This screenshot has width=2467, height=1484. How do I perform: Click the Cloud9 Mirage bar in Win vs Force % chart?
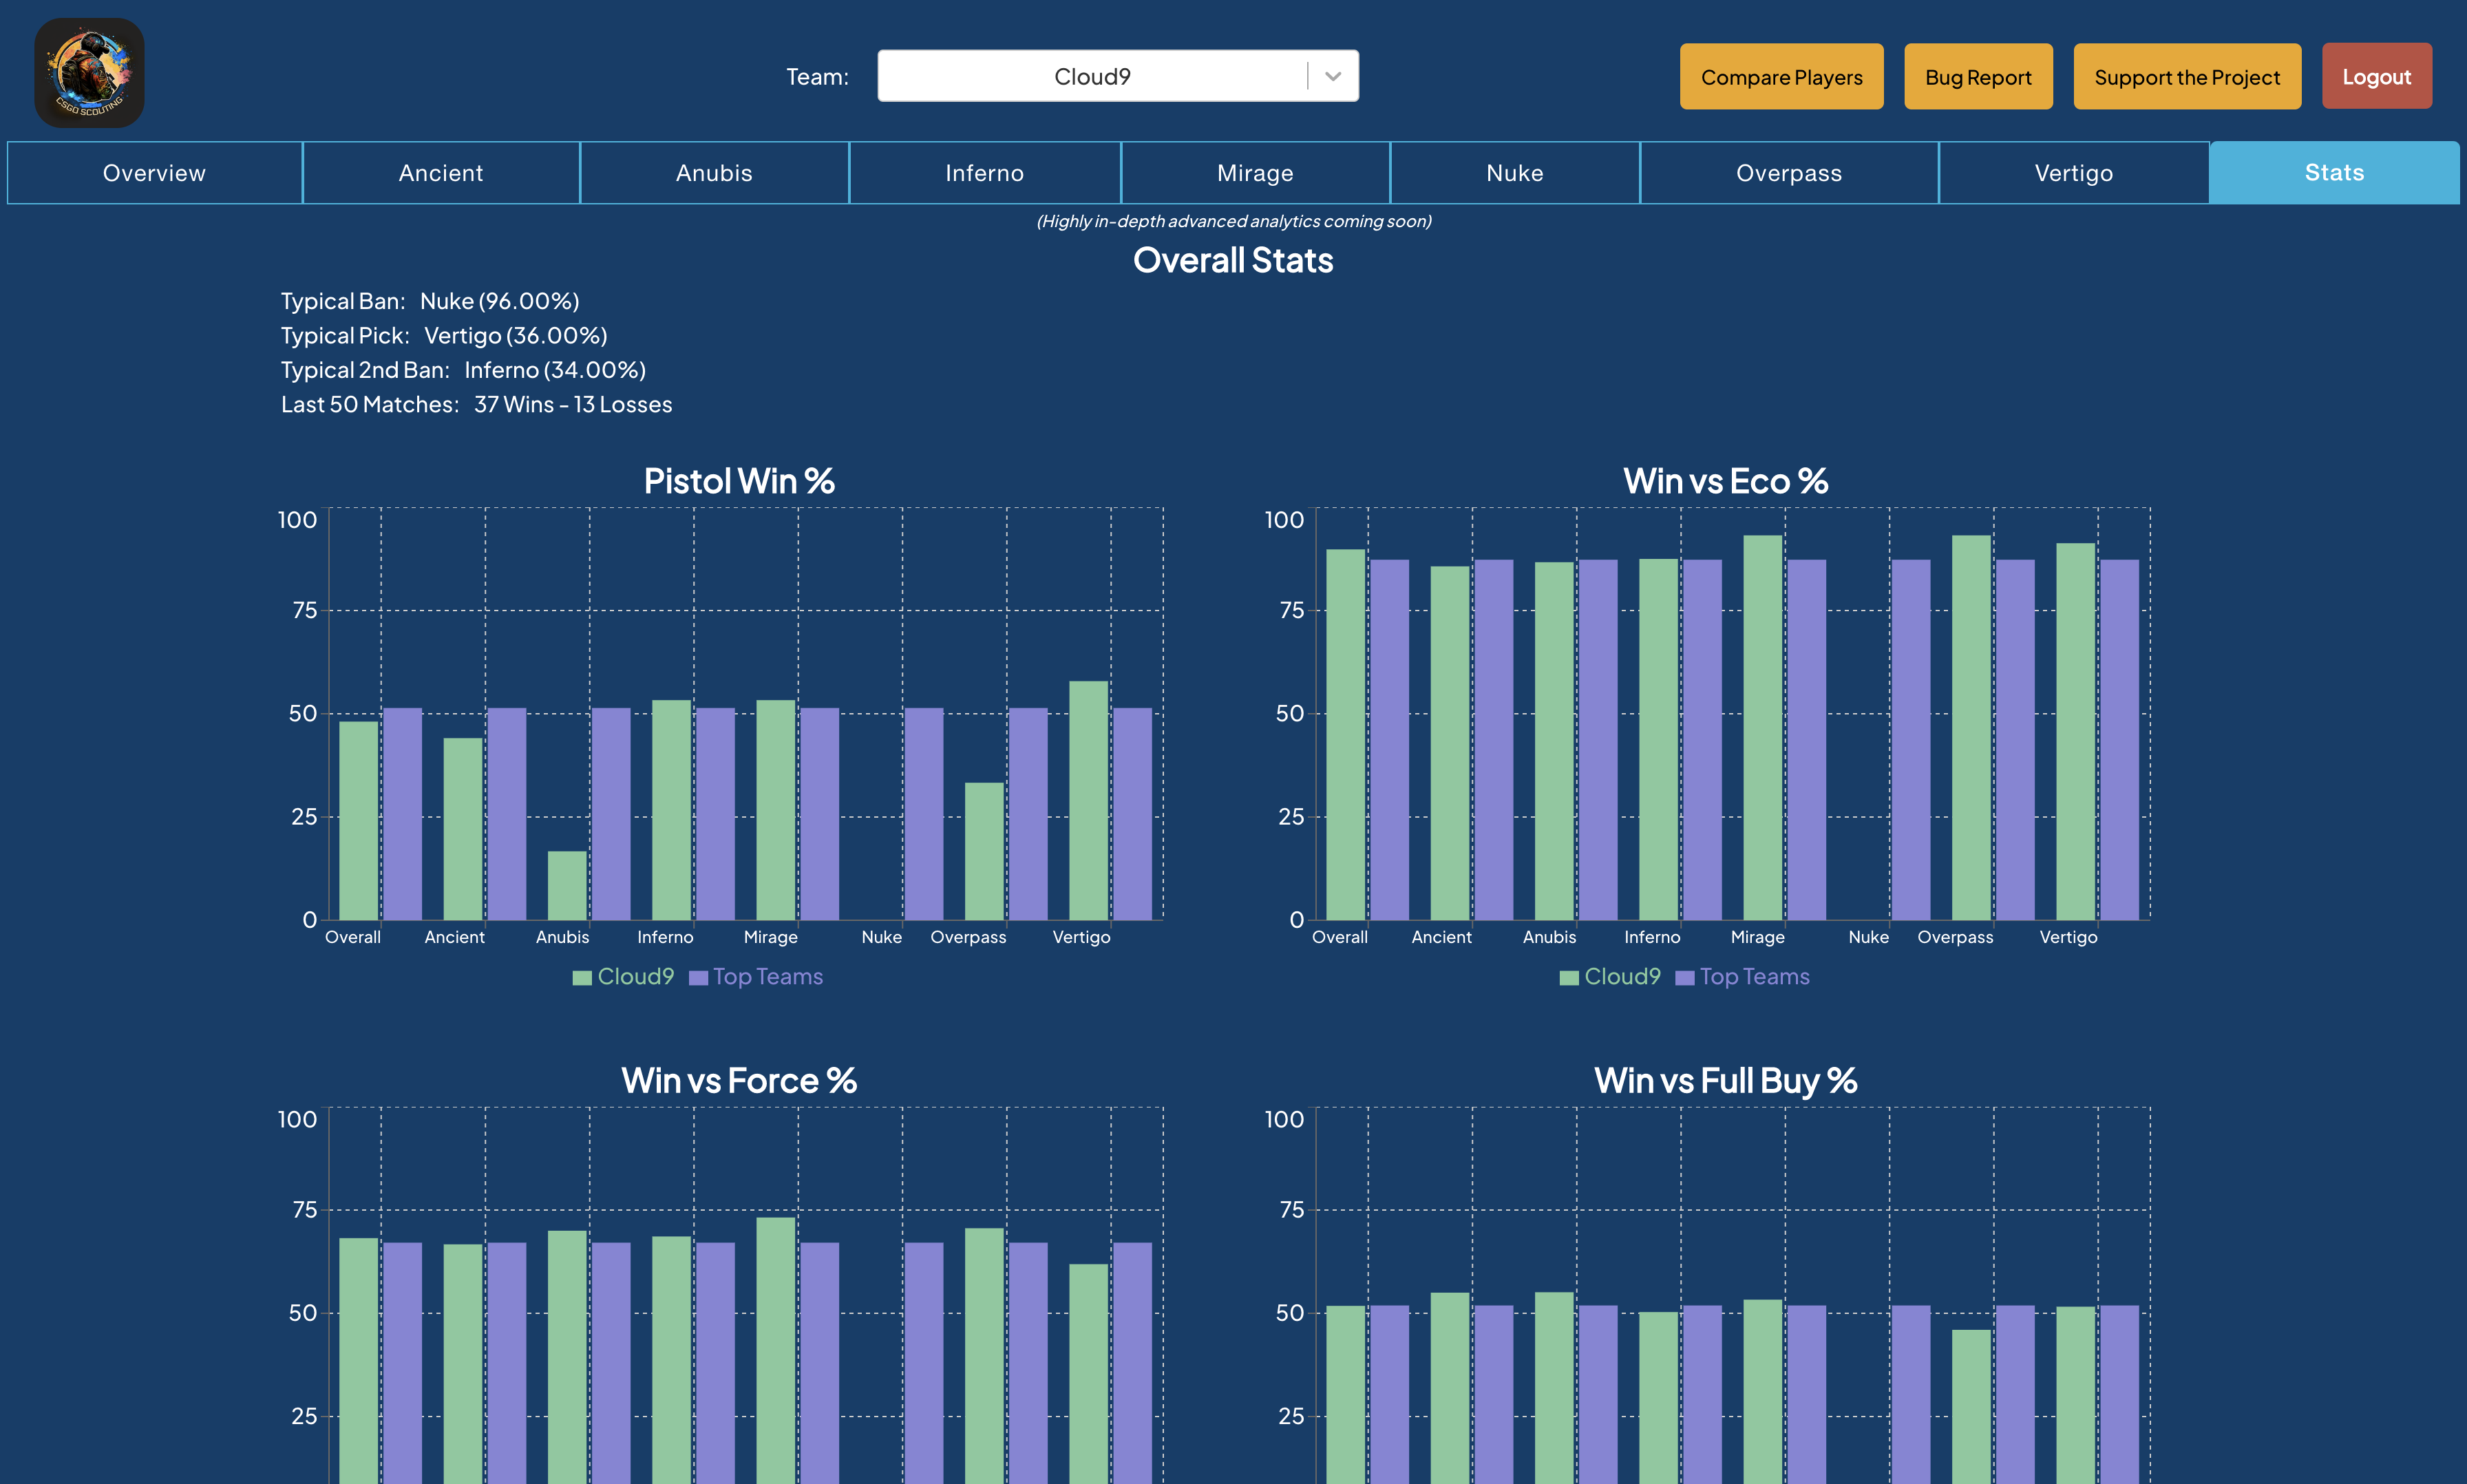pos(776,1350)
